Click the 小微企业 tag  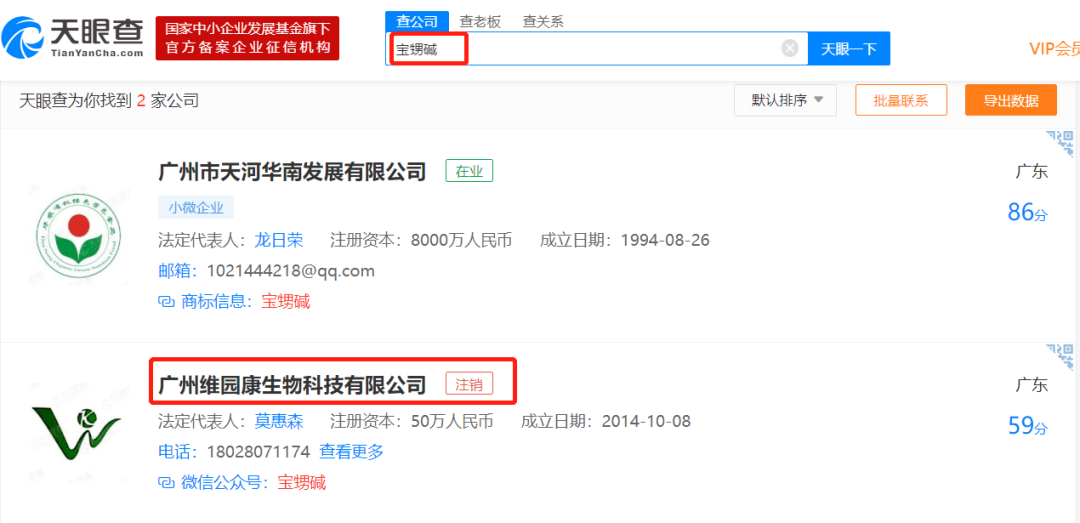point(196,207)
